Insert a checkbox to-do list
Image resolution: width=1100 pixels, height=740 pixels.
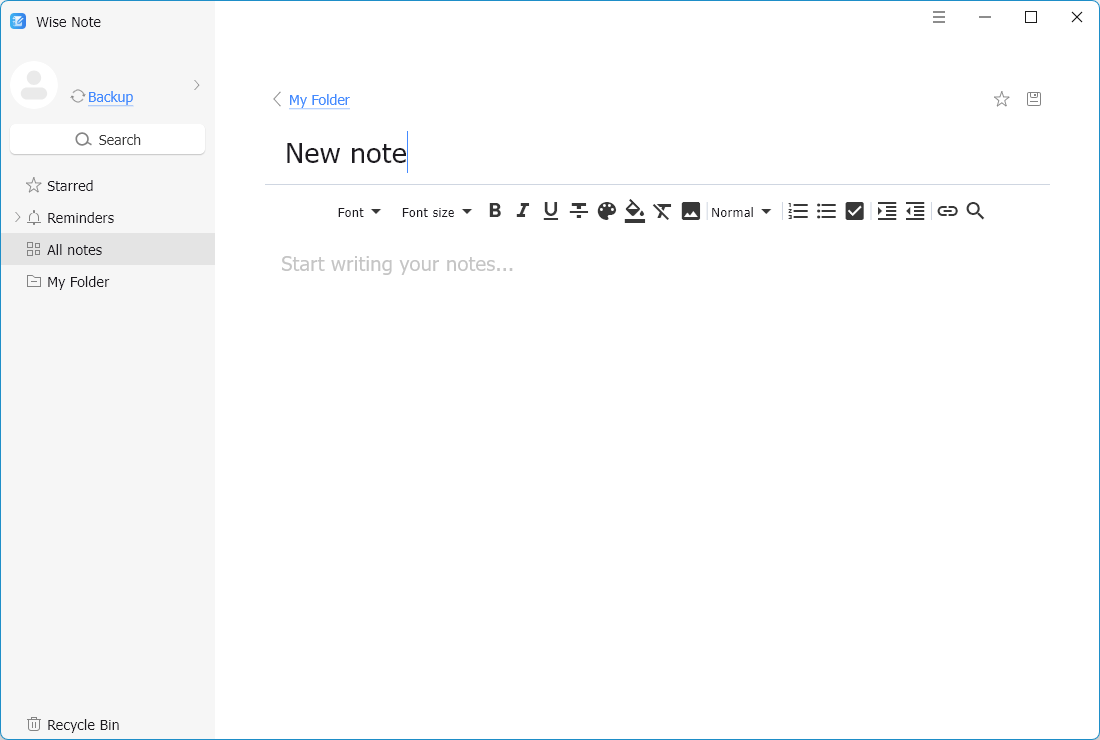854,211
